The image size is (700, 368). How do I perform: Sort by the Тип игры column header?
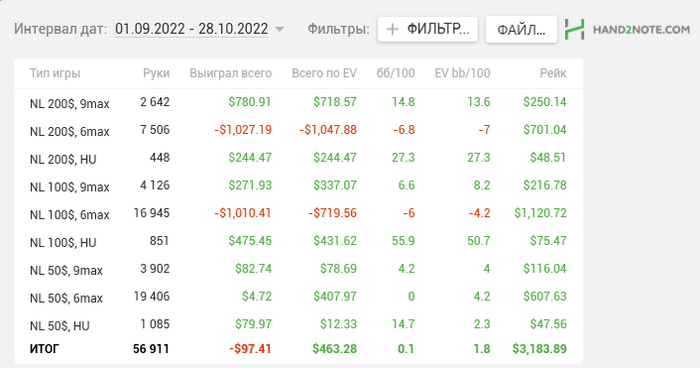pyautogui.click(x=55, y=73)
